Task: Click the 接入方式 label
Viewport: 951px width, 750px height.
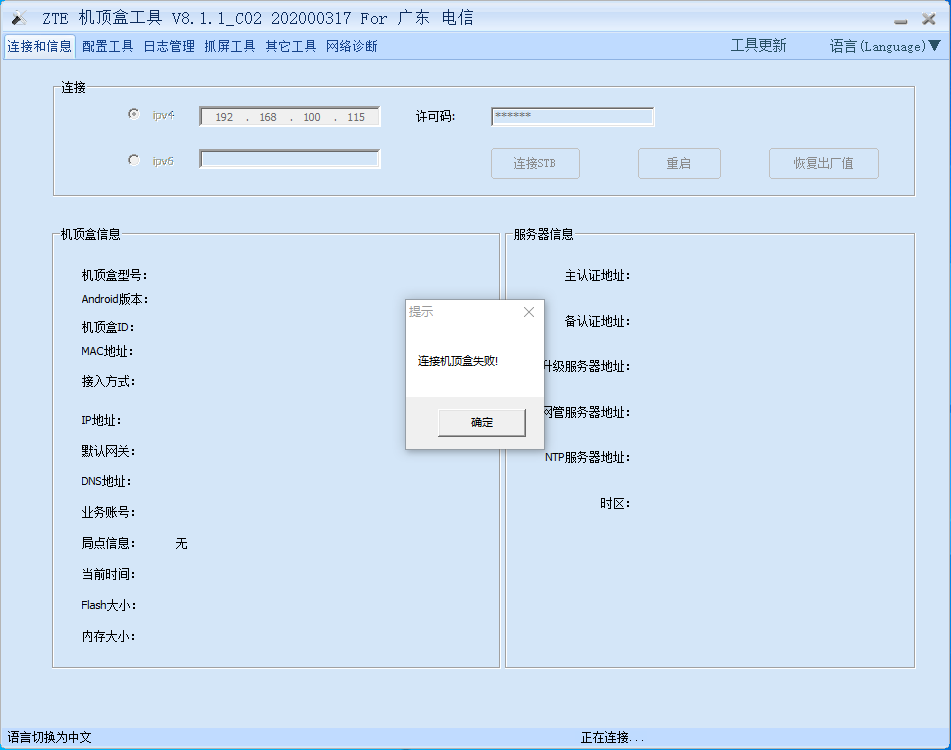Action: 108,381
